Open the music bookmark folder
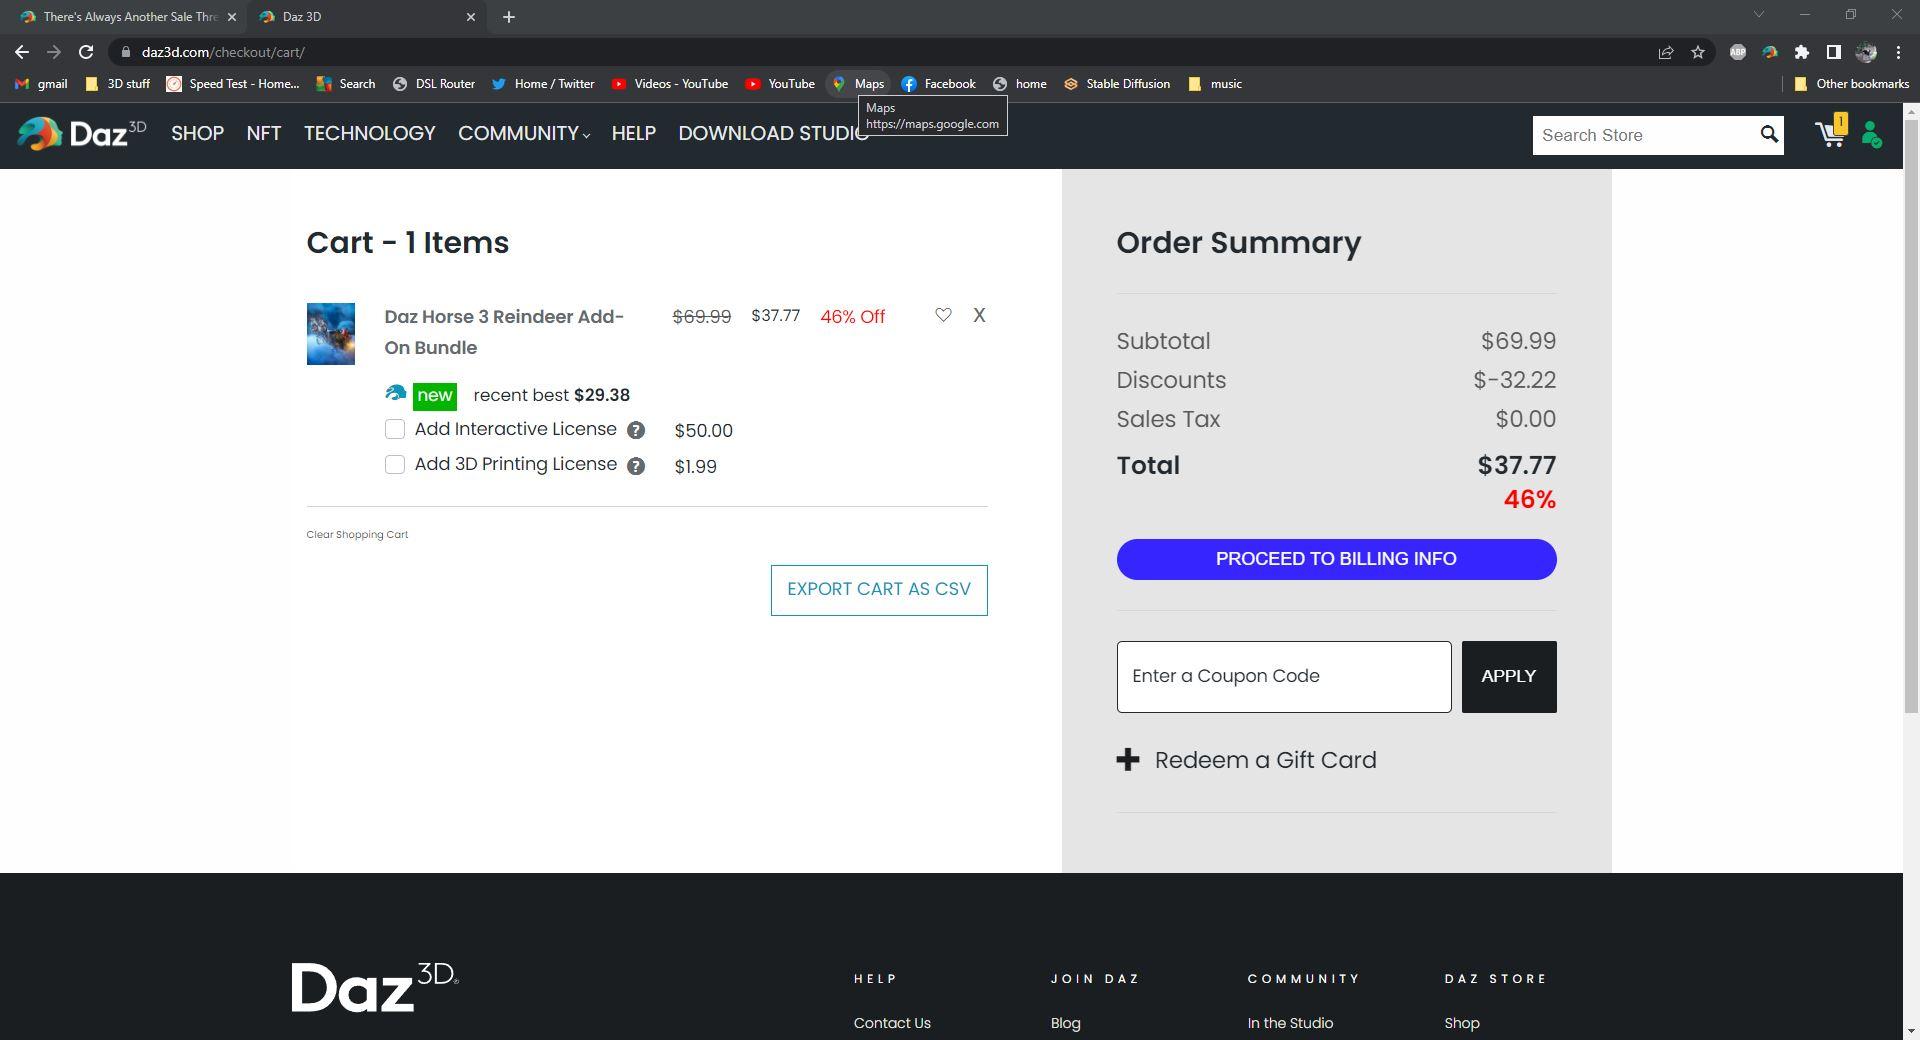Viewport: 1920px width, 1040px height. (1215, 84)
